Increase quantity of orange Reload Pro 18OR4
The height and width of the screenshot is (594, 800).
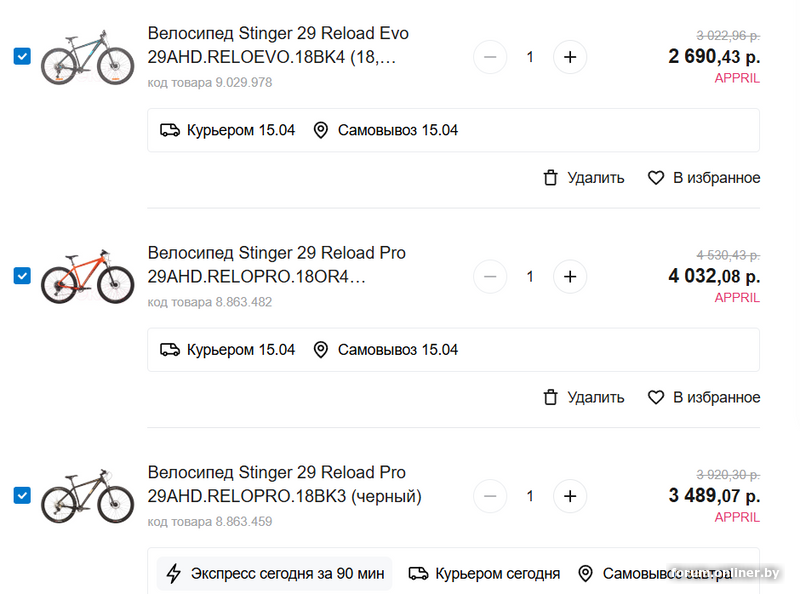[x=570, y=276]
